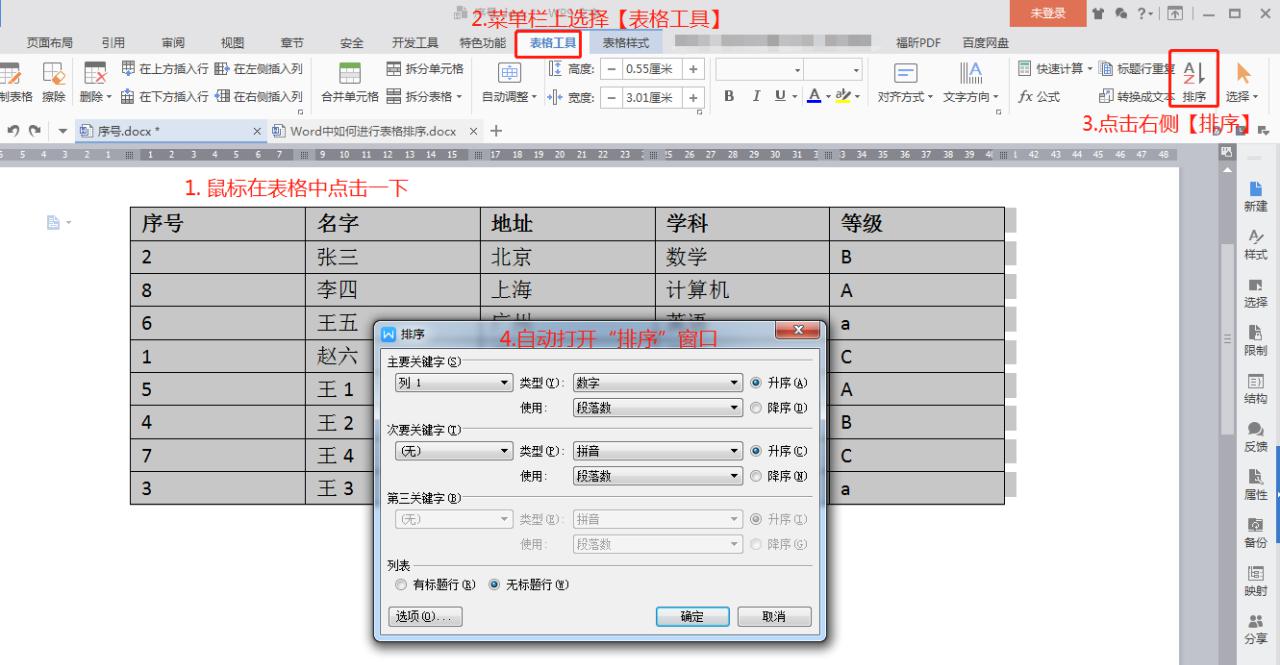This screenshot has width=1280, height=665.
Task: Select 升序(A) for primary key
Action: [x=778, y=383]
